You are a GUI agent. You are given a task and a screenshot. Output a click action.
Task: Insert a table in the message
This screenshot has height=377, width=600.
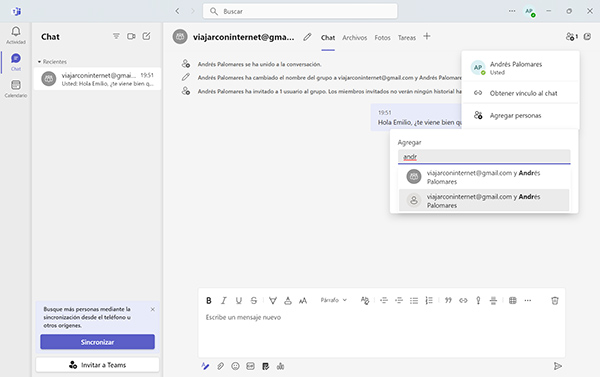click(513, 300)
